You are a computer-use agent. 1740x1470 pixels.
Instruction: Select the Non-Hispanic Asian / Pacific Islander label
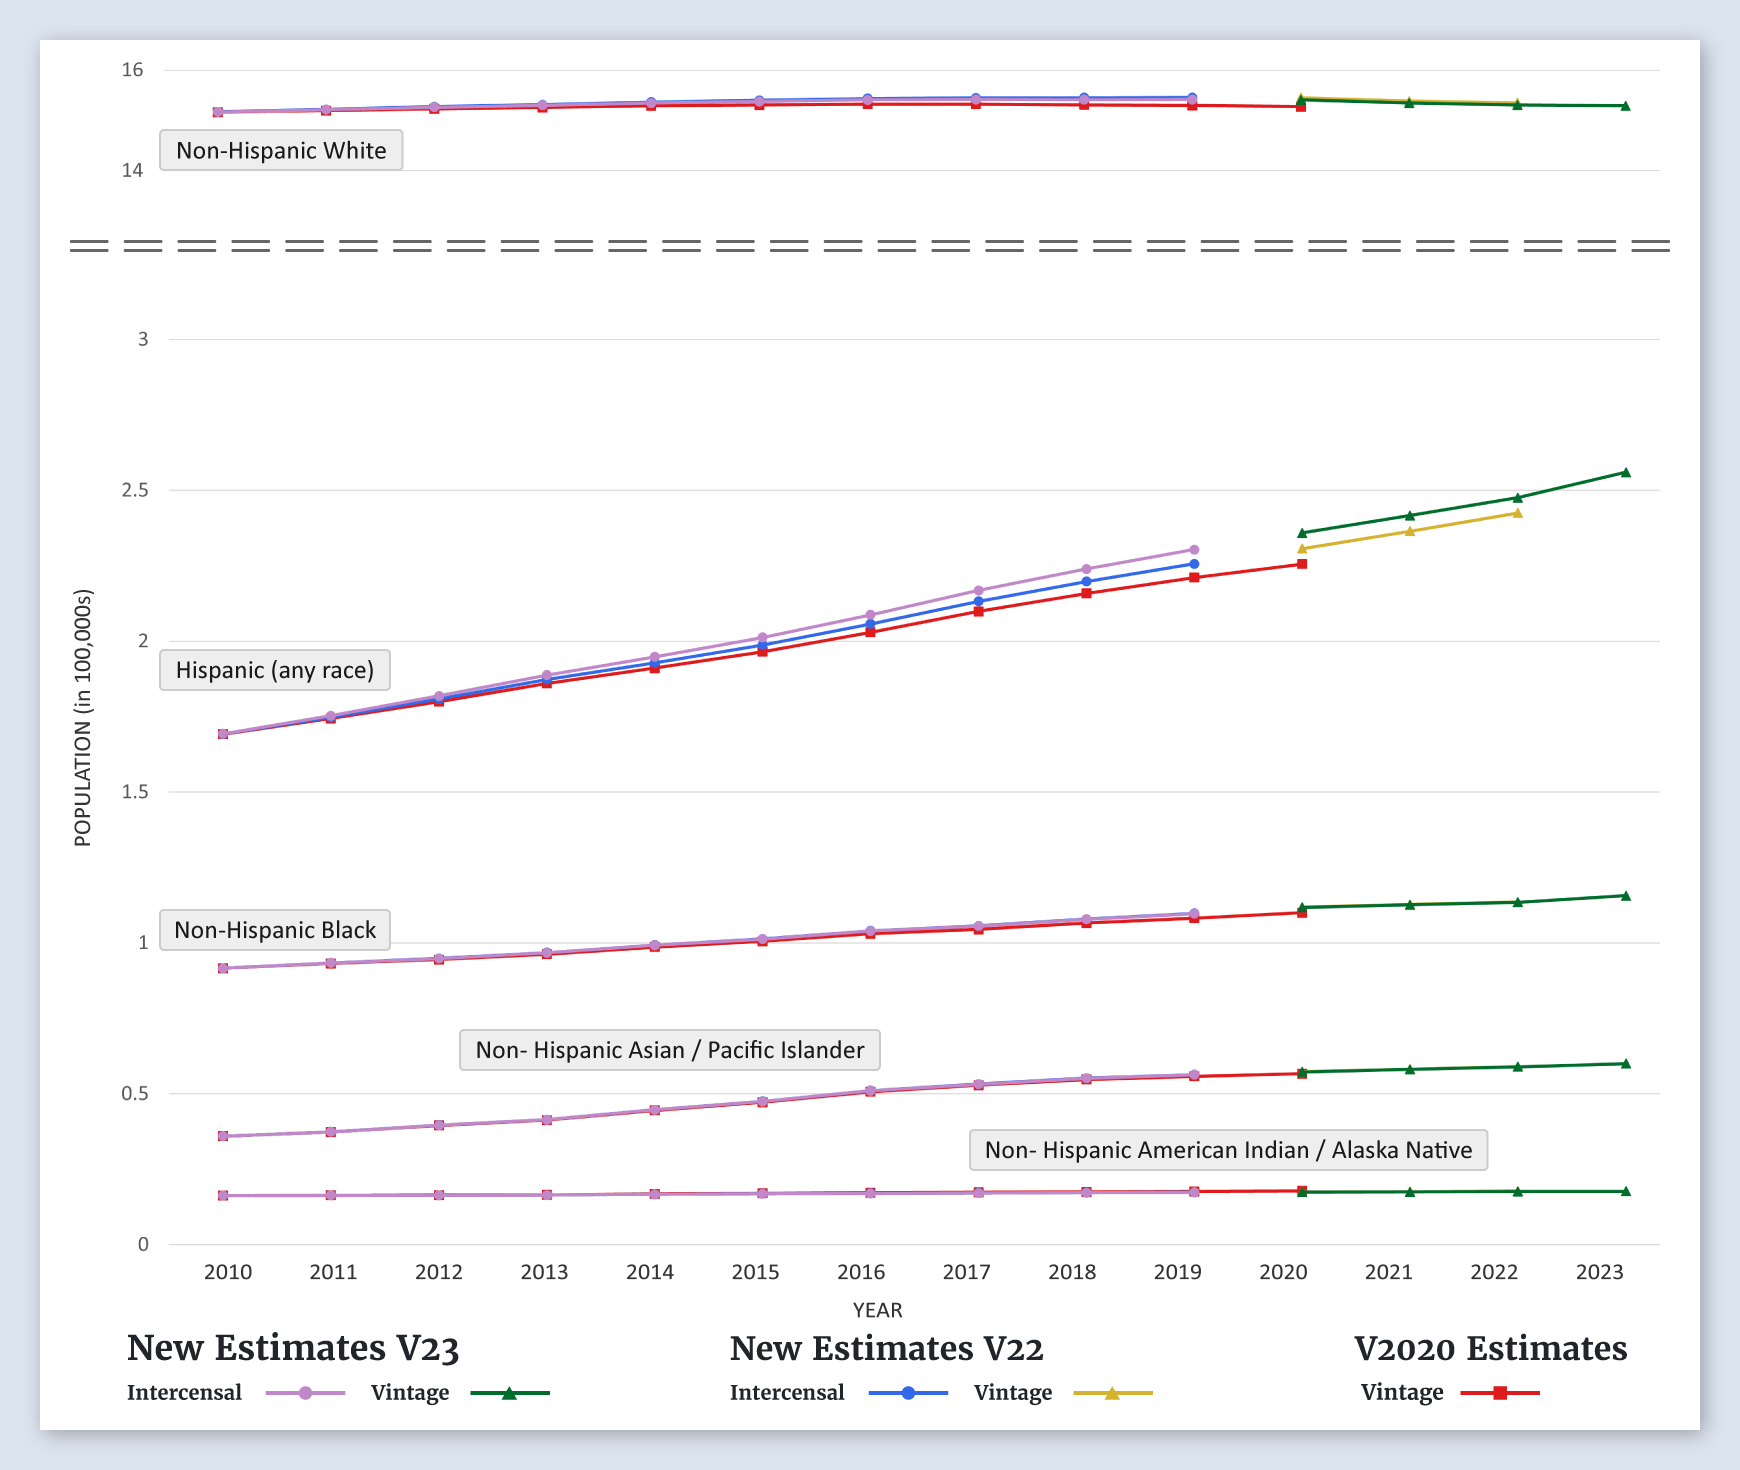click(669, 1050)
